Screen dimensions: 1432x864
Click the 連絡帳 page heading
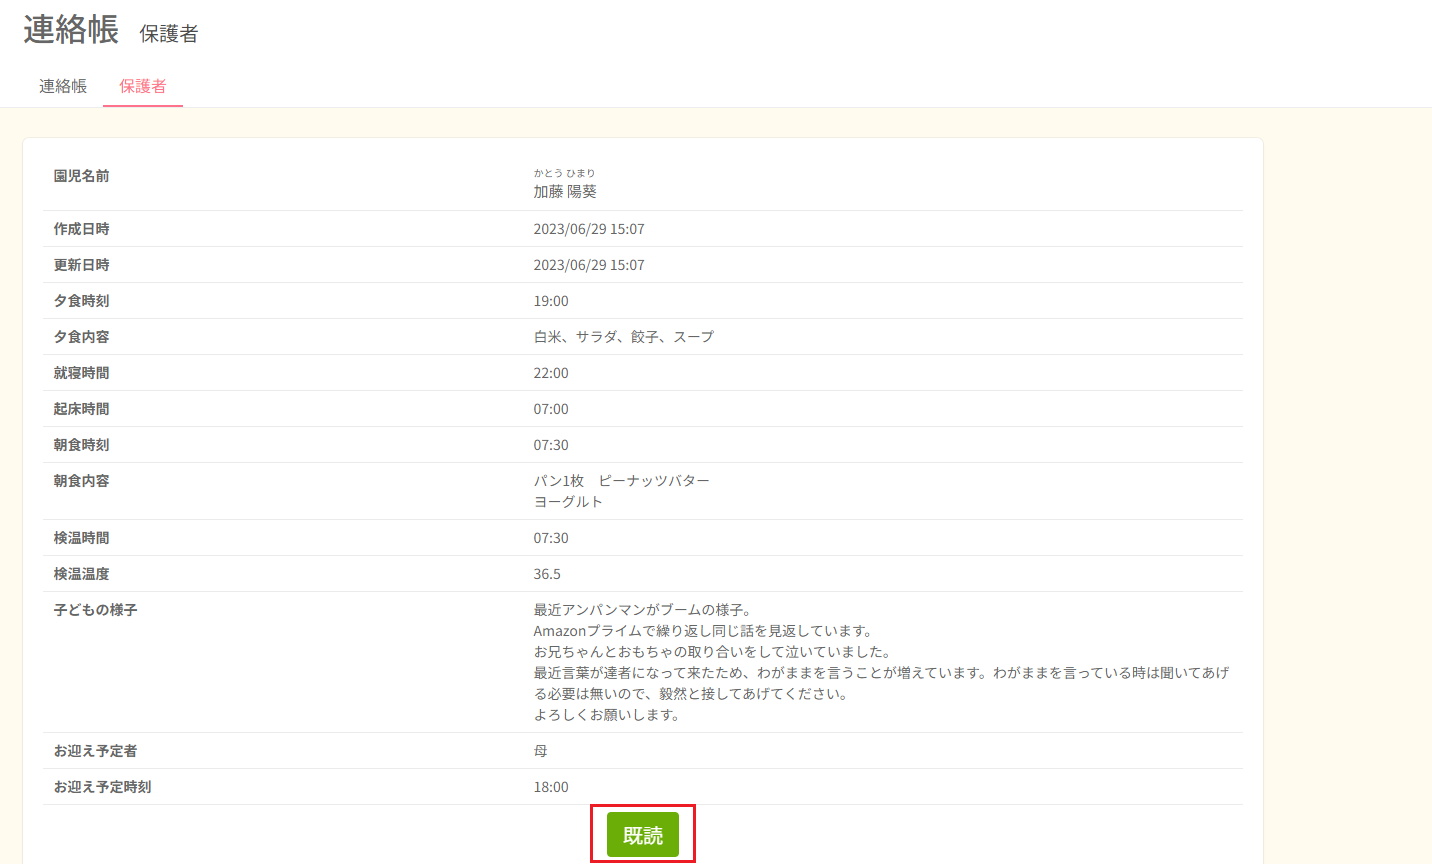point(68,30)
